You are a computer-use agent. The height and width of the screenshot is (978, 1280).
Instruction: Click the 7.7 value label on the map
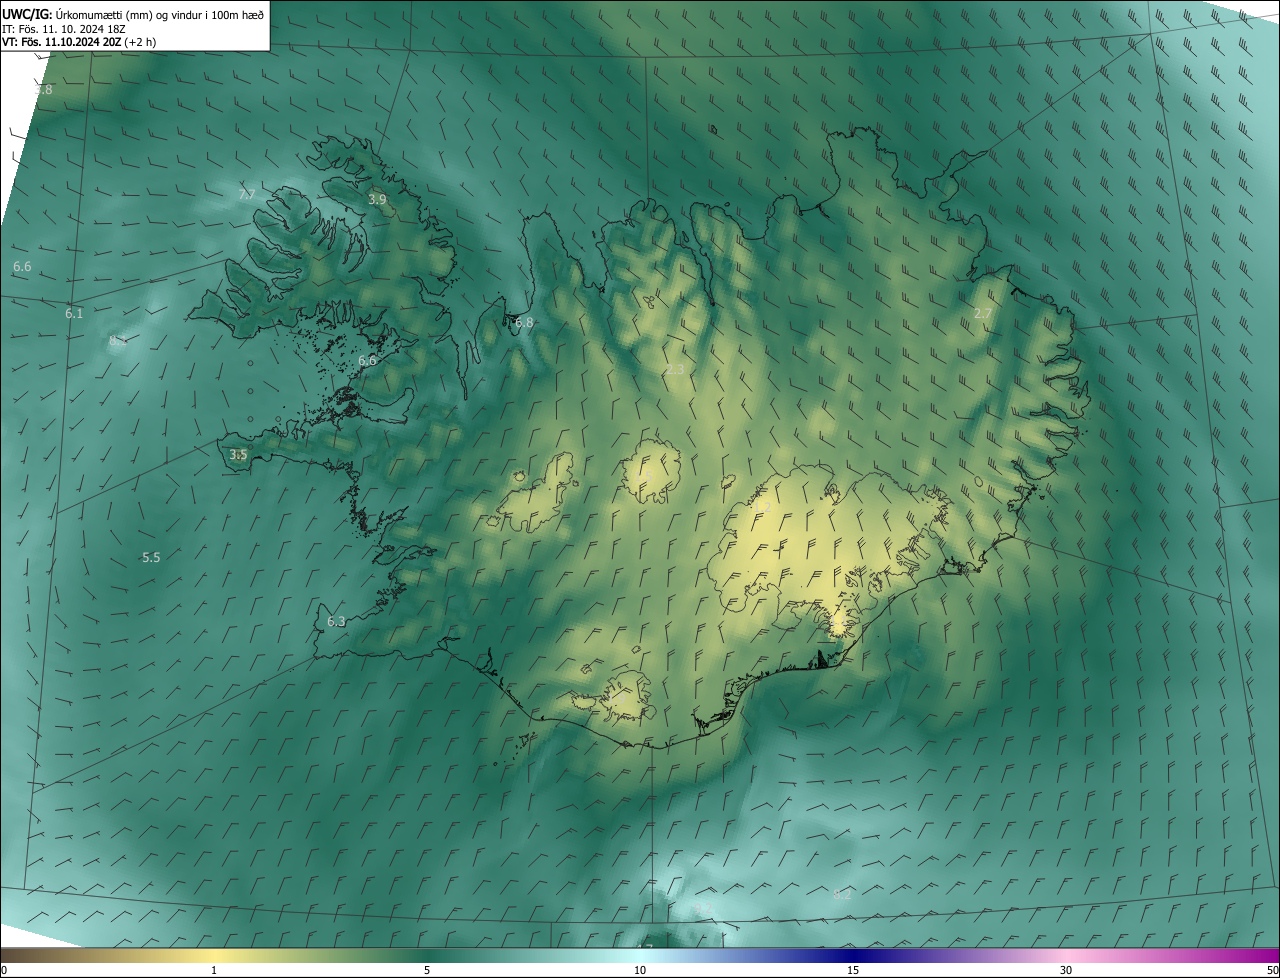click(247, 194)
